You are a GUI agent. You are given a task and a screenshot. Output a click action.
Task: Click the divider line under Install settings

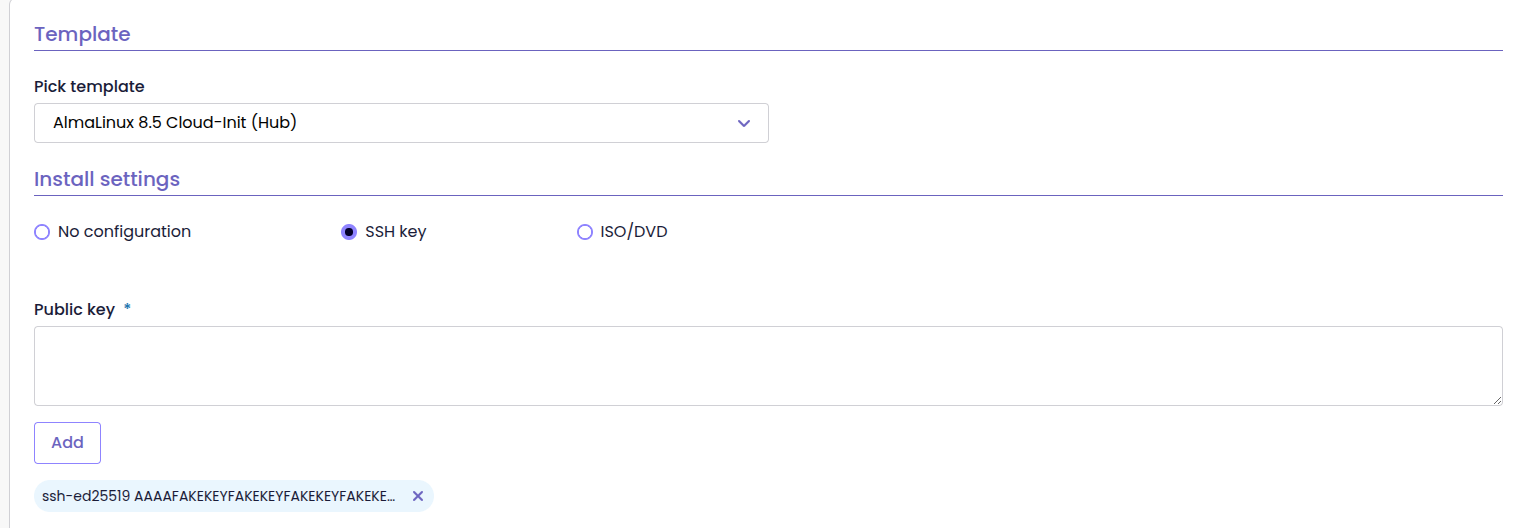coord(767,195)
